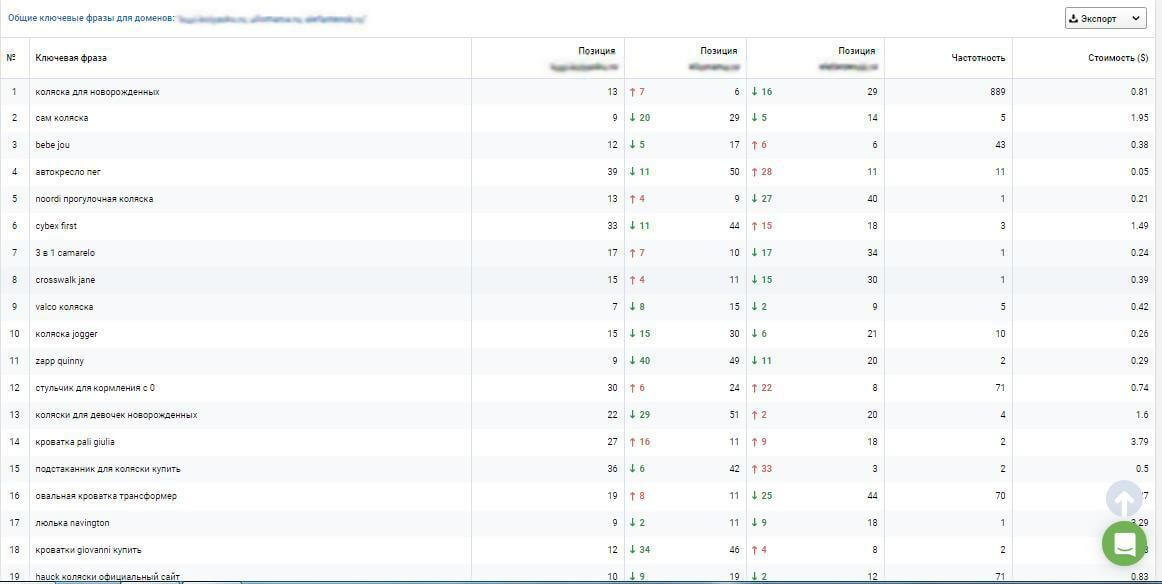Image resolution: width=1162 pixels, height=584 pixels.
Task: Click the Экспорт download icon
Action: pyautogui.click(x=1072, y=19)
